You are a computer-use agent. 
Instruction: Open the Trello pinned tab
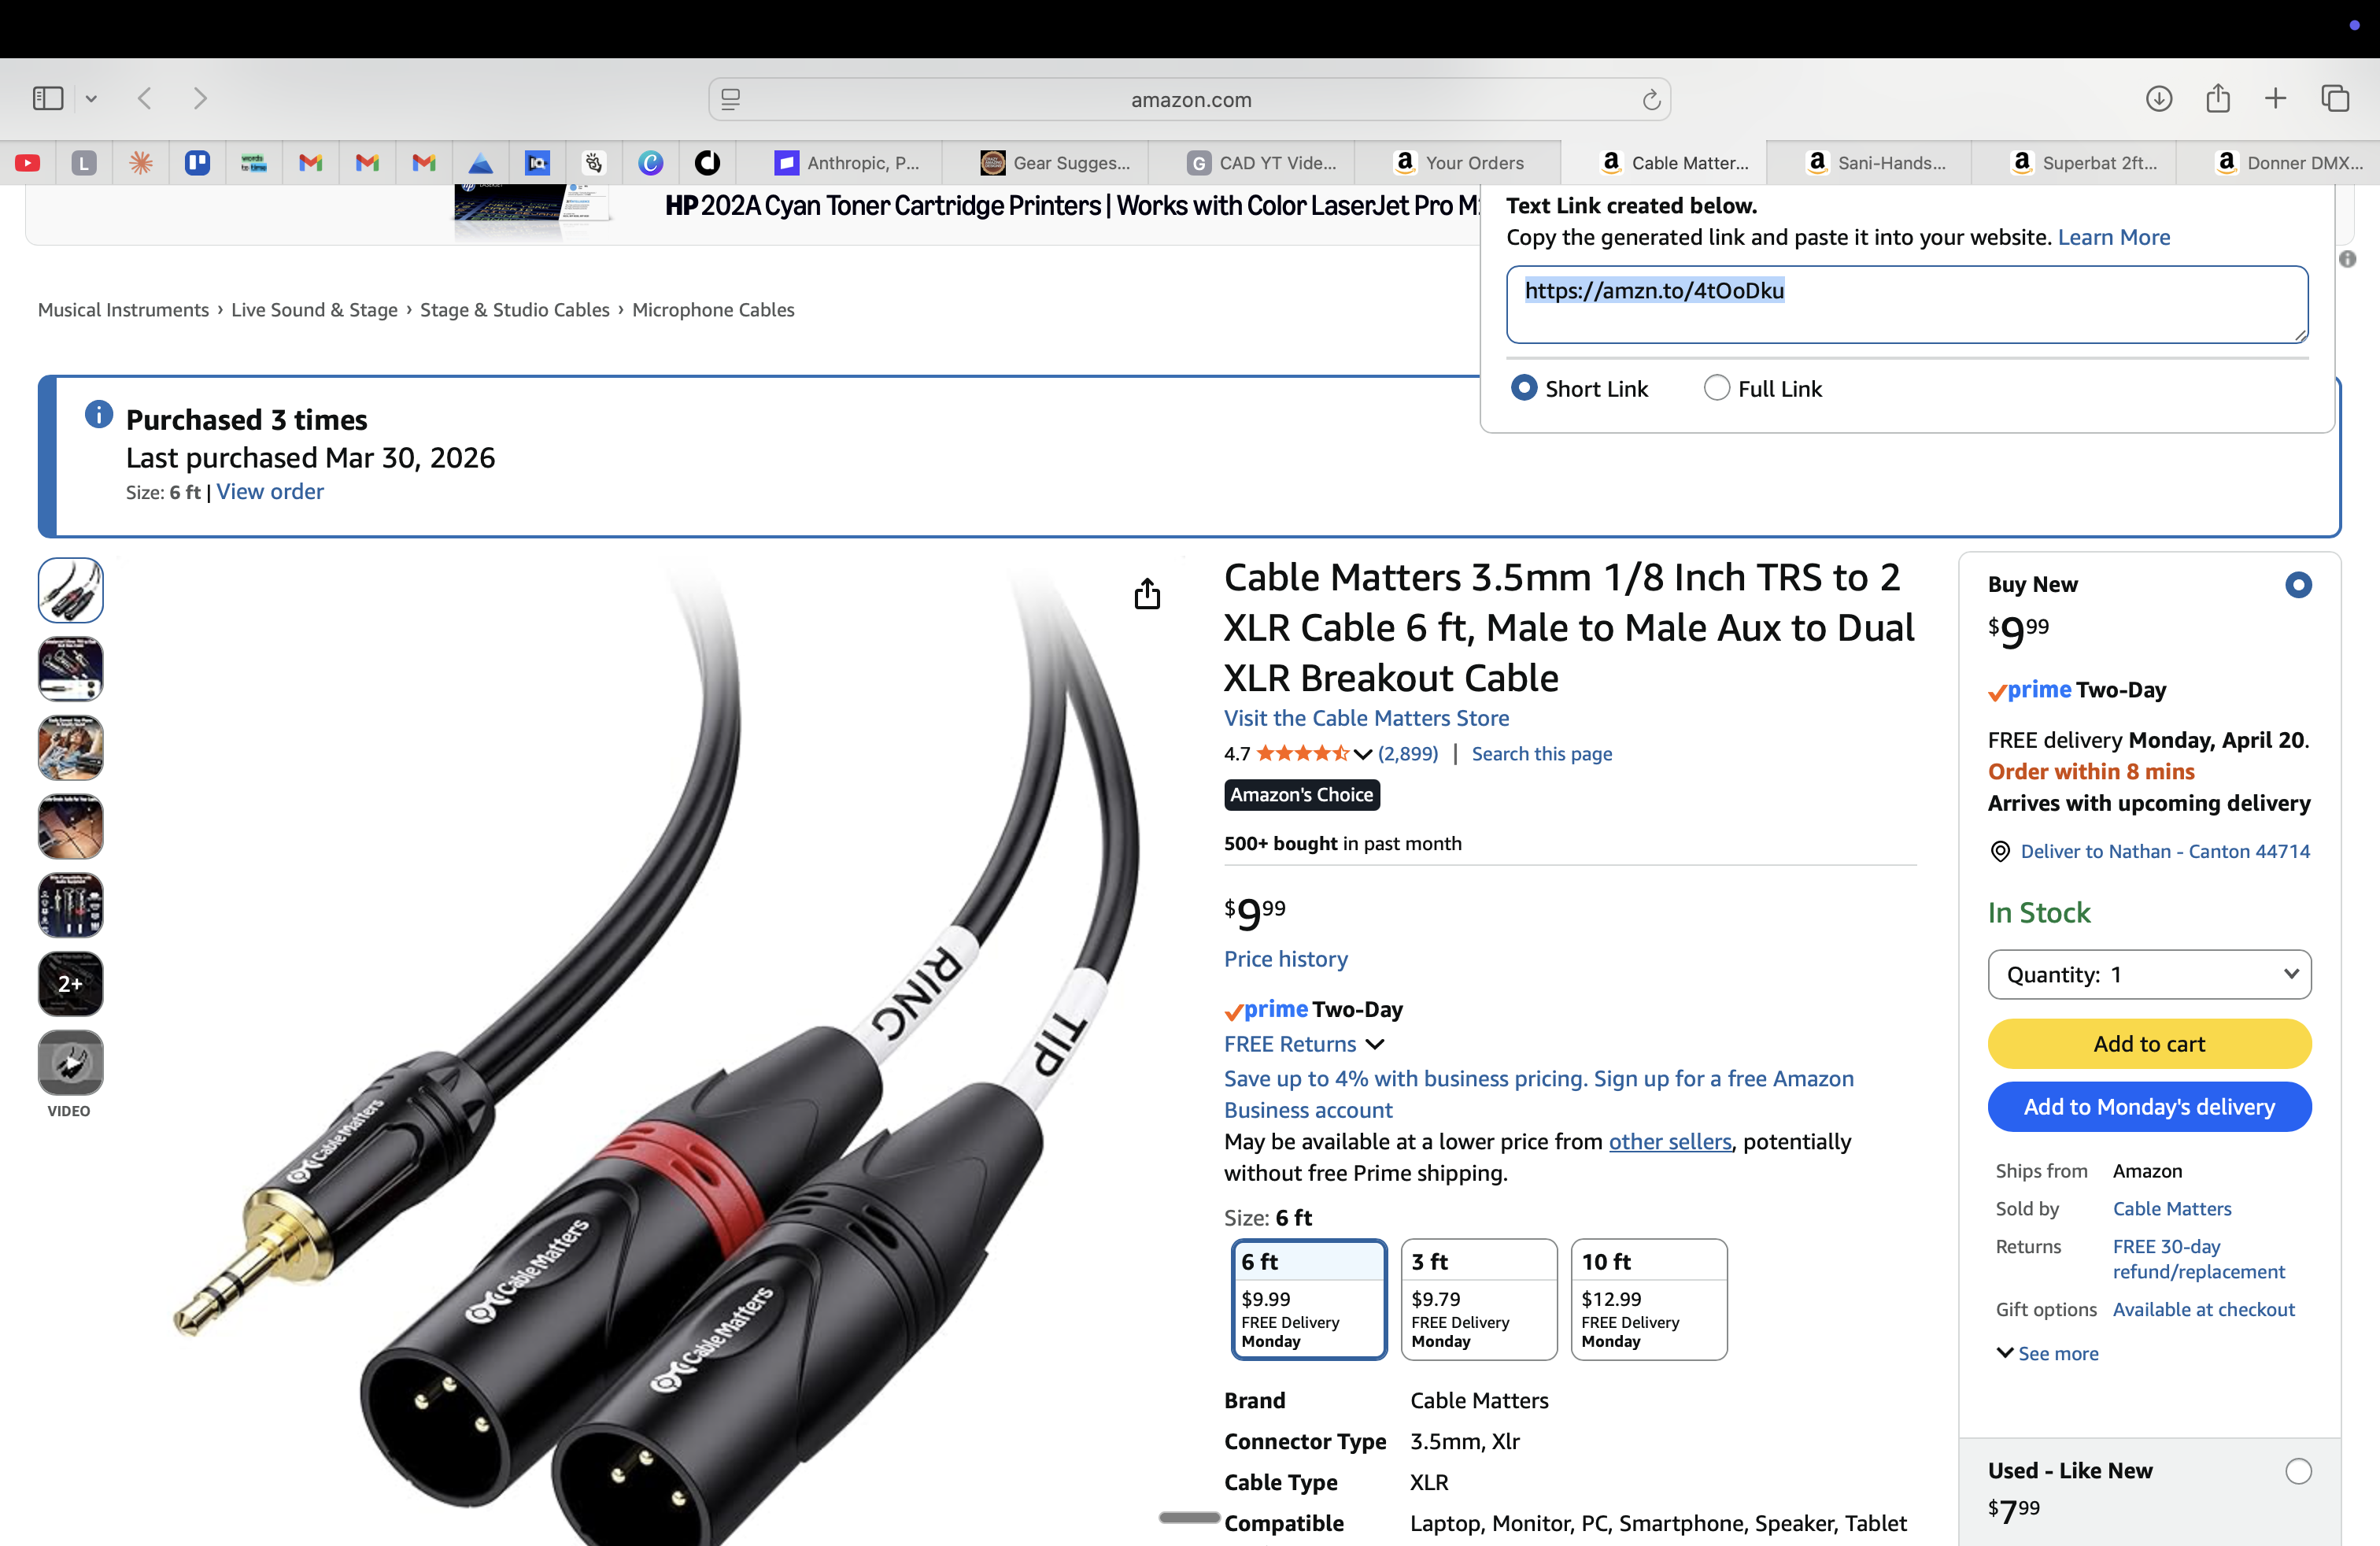click(x=197, y=163)
